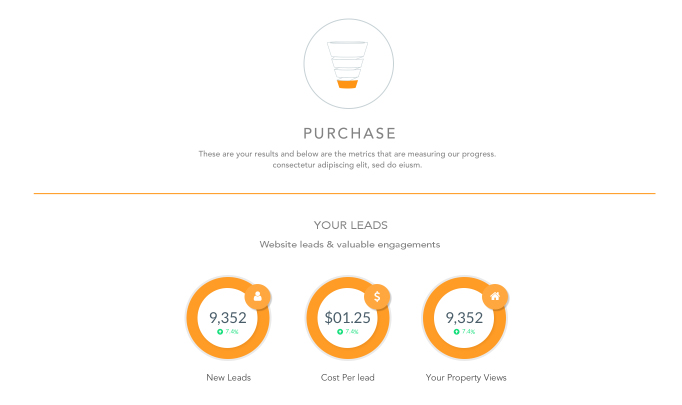
Task: Click the $01.25 cost value
Action: click(x=347, y=317)
